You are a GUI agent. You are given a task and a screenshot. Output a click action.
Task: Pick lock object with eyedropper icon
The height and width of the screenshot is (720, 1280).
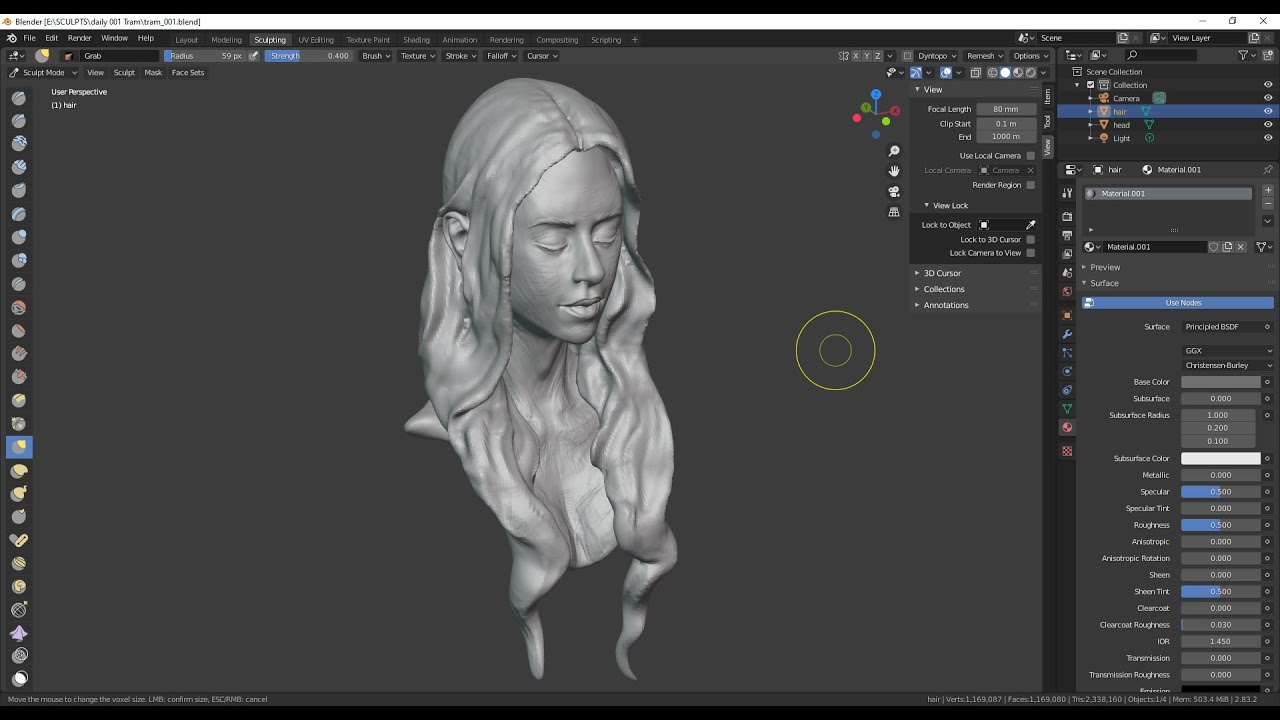click(x=1030, y=225)
